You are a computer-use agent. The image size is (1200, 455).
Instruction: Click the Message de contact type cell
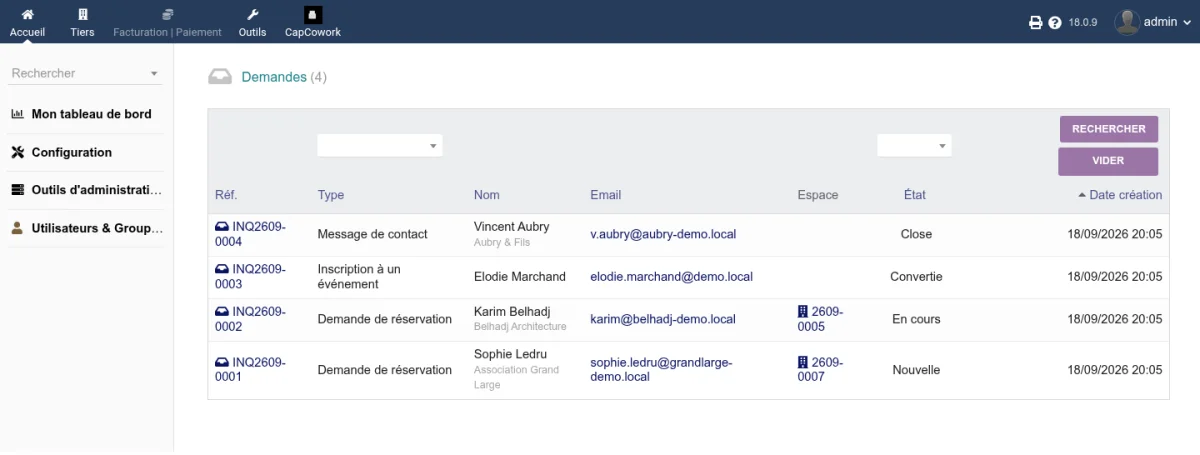[x=372, y=234]
